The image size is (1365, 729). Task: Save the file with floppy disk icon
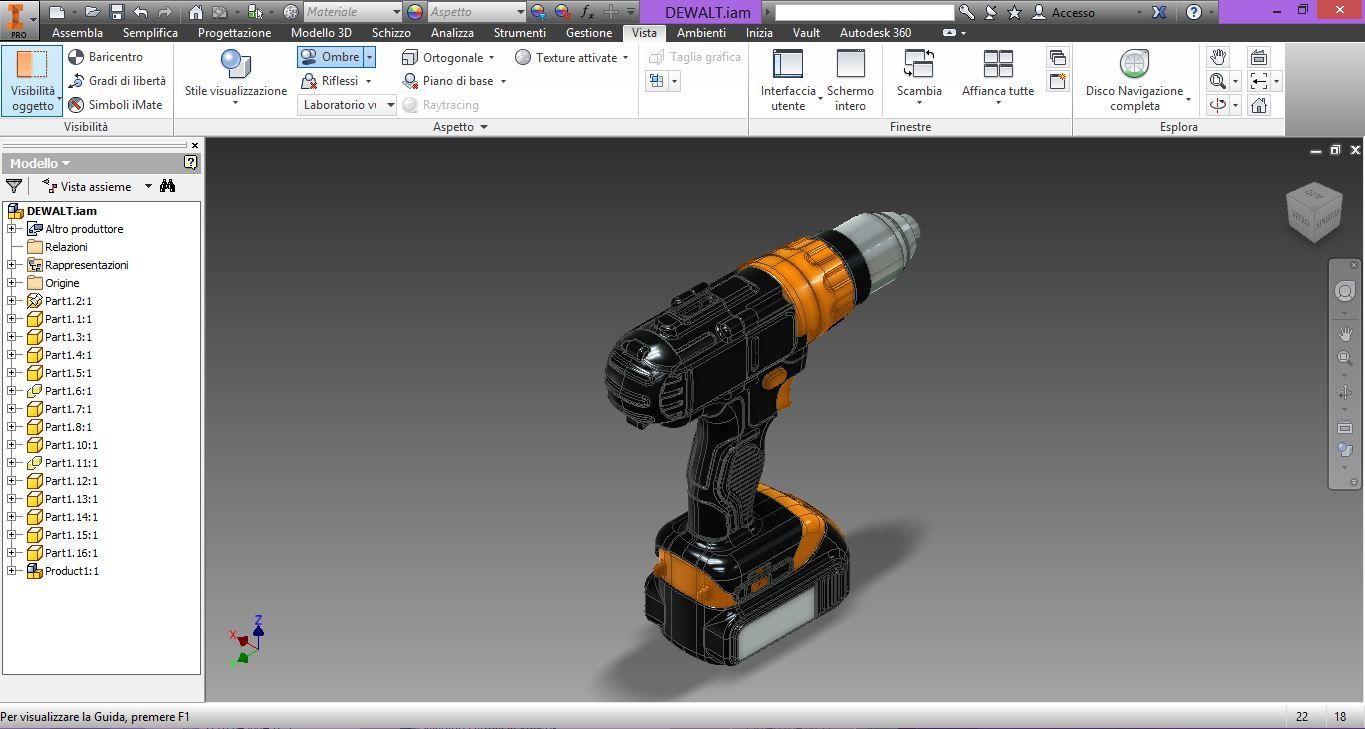pyautogui.click(x=116, y=12)
